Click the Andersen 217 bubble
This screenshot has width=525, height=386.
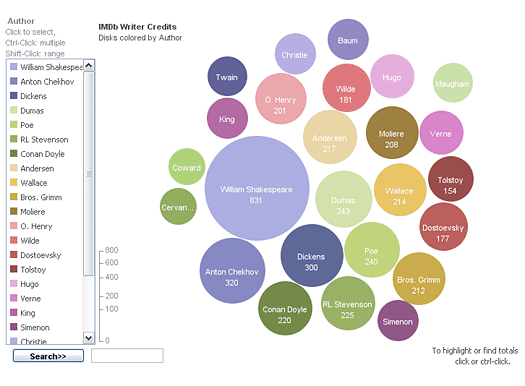point(330,137)
